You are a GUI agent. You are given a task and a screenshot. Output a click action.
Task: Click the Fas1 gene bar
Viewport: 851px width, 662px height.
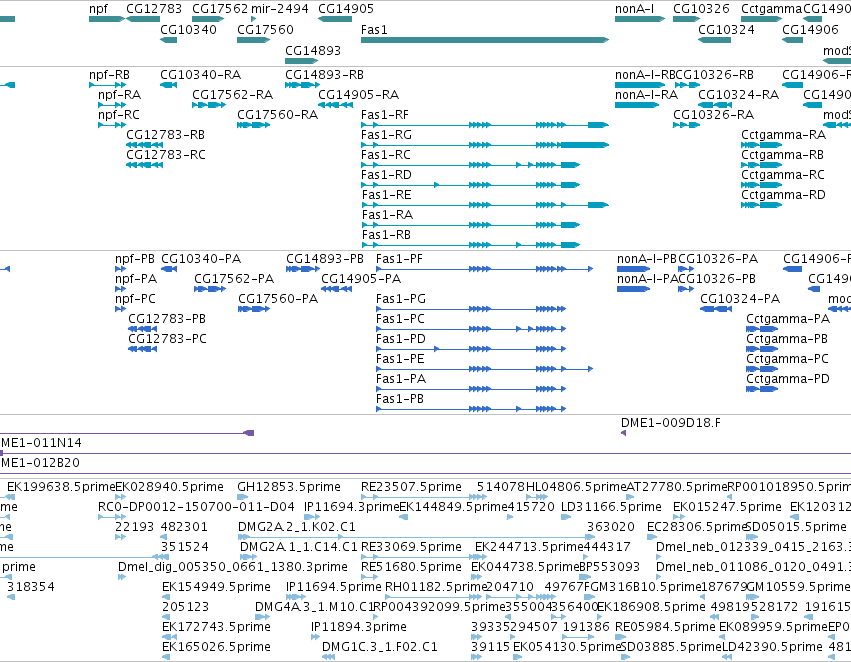(x=485, y=40)
